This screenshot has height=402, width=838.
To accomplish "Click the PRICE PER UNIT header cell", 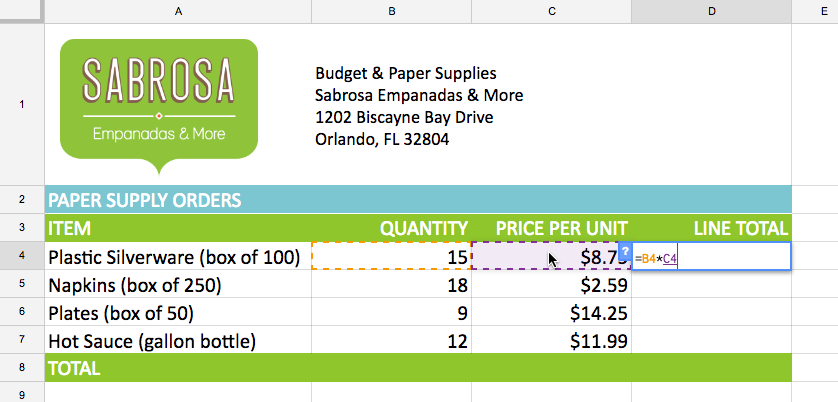I will 551,228.
